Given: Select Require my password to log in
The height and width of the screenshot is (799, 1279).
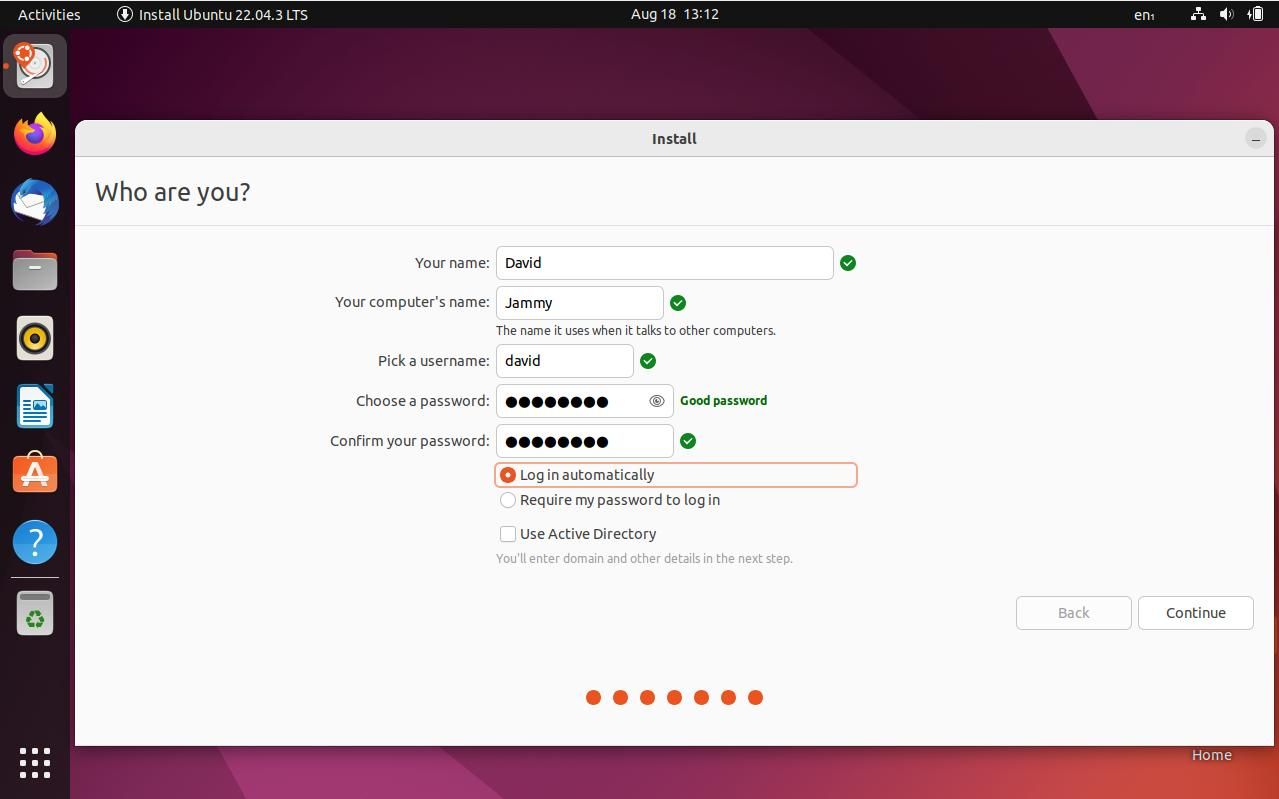Looking at the screenshot, I should (508, 500).
